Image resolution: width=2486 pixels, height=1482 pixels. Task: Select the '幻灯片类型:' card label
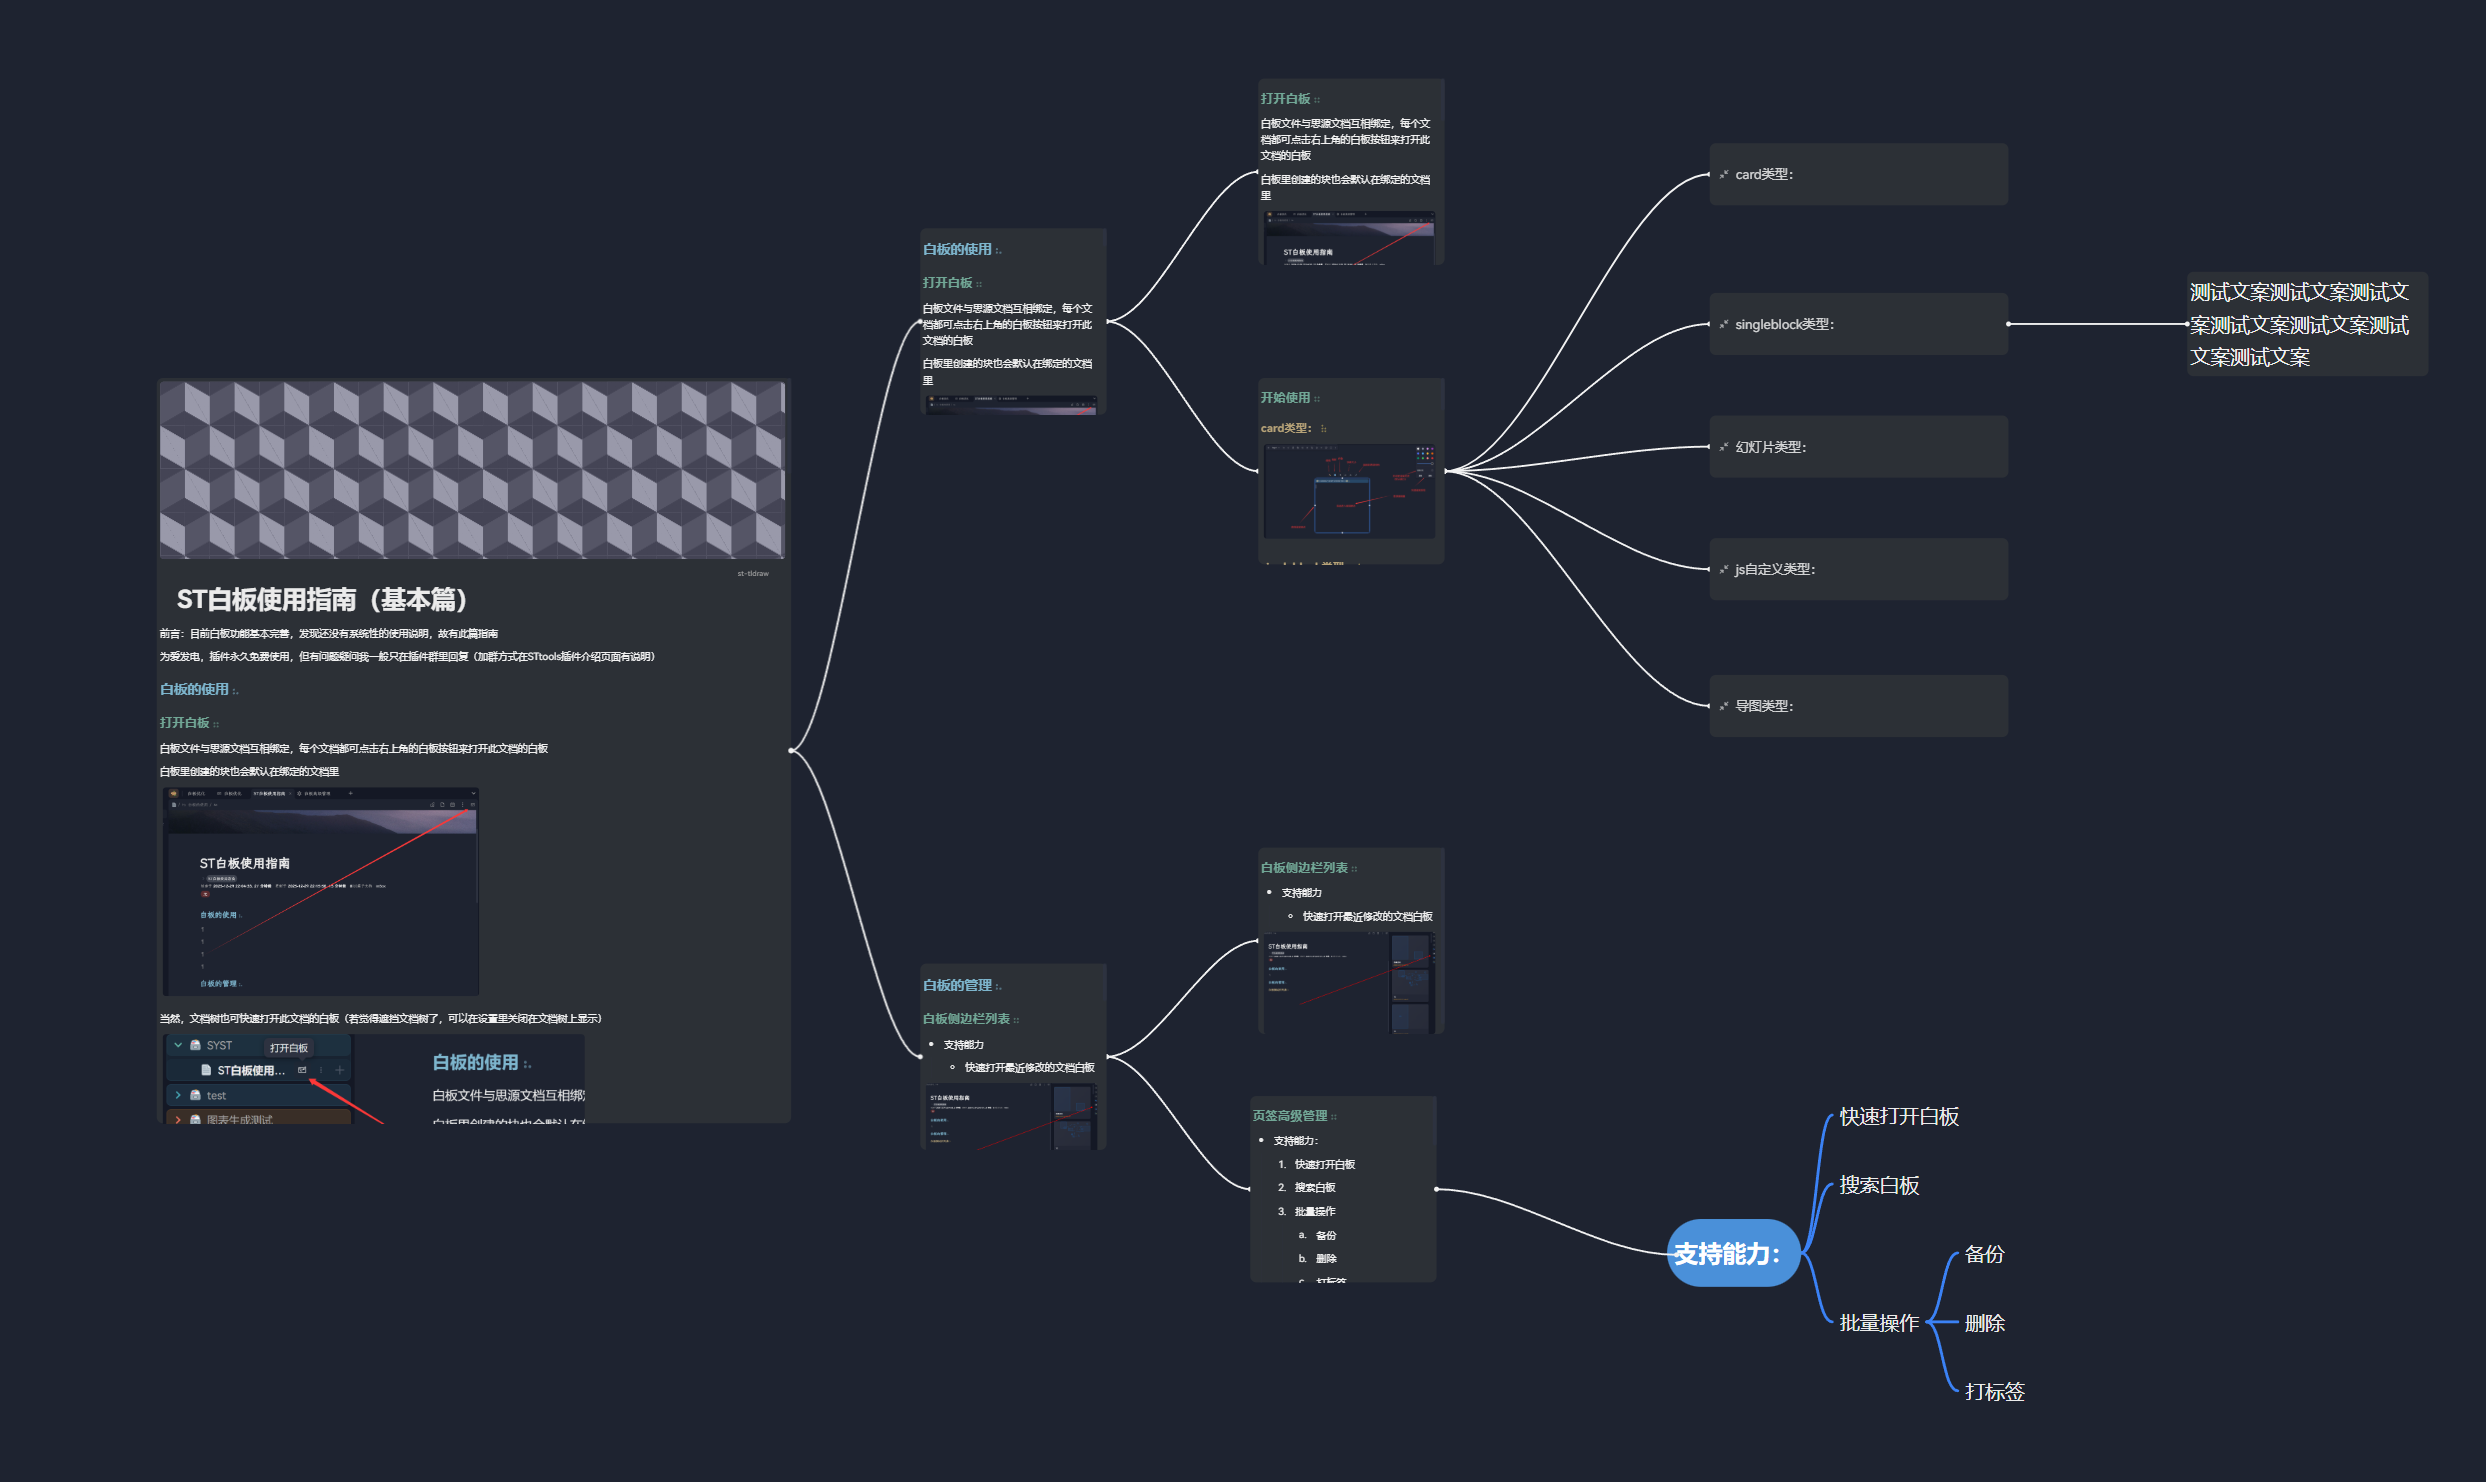[x=1770, y=448]
